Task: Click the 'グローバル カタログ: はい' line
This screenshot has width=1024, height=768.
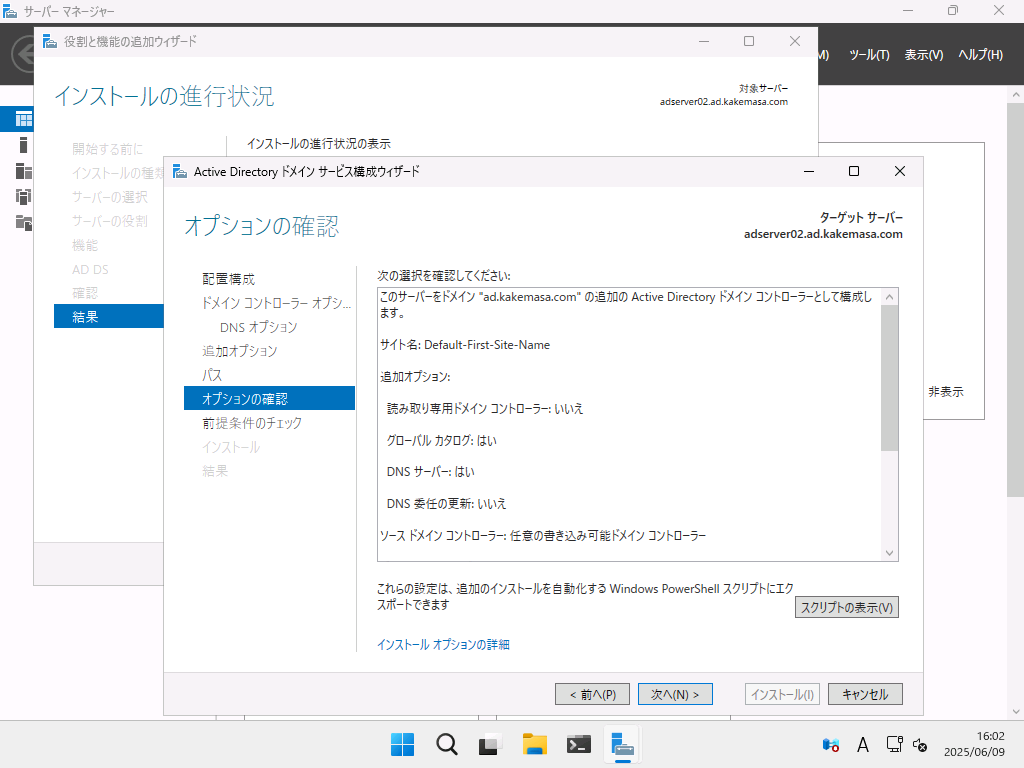Action: [441, 441]
